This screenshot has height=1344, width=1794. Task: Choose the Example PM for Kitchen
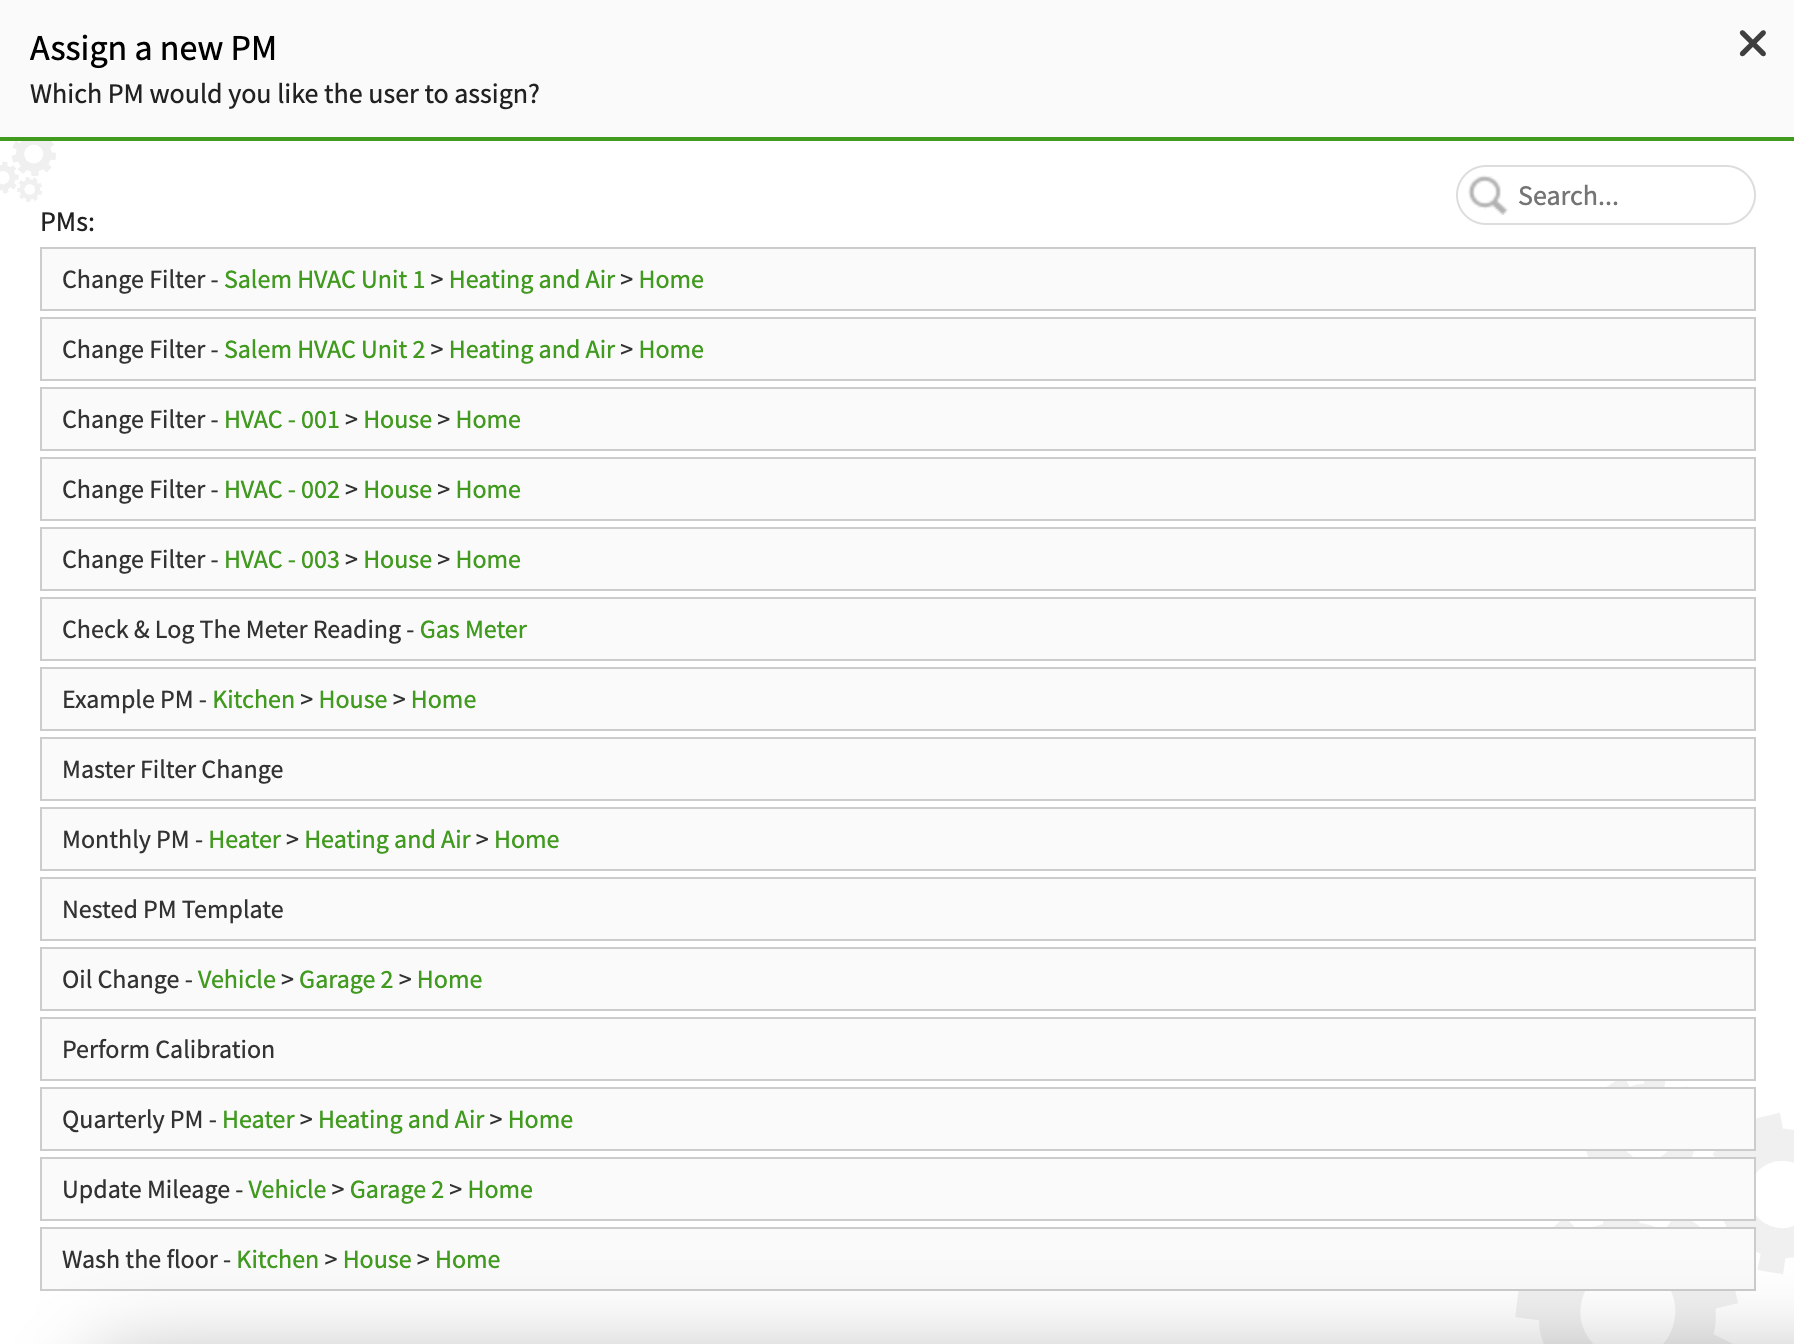click(x=127, y=700)
